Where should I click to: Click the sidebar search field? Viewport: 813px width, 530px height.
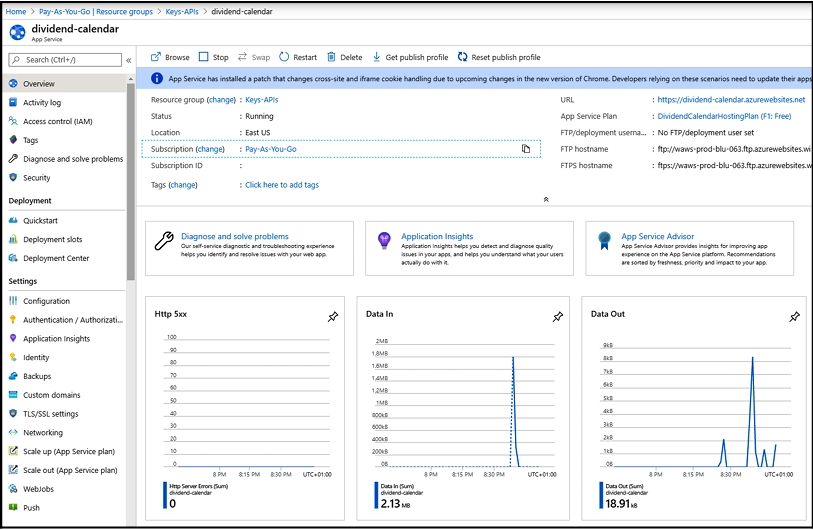pyautogui.click(x=65, y=60)
